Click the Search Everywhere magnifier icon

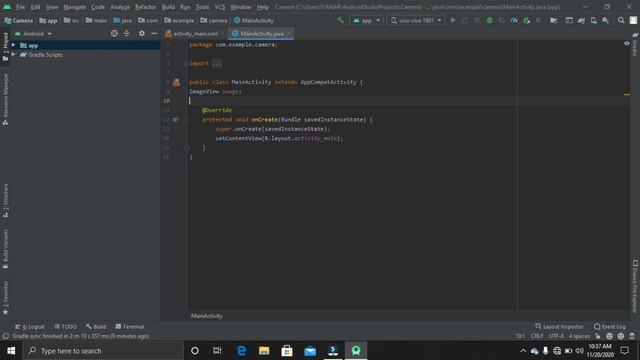tap(621, 20)
